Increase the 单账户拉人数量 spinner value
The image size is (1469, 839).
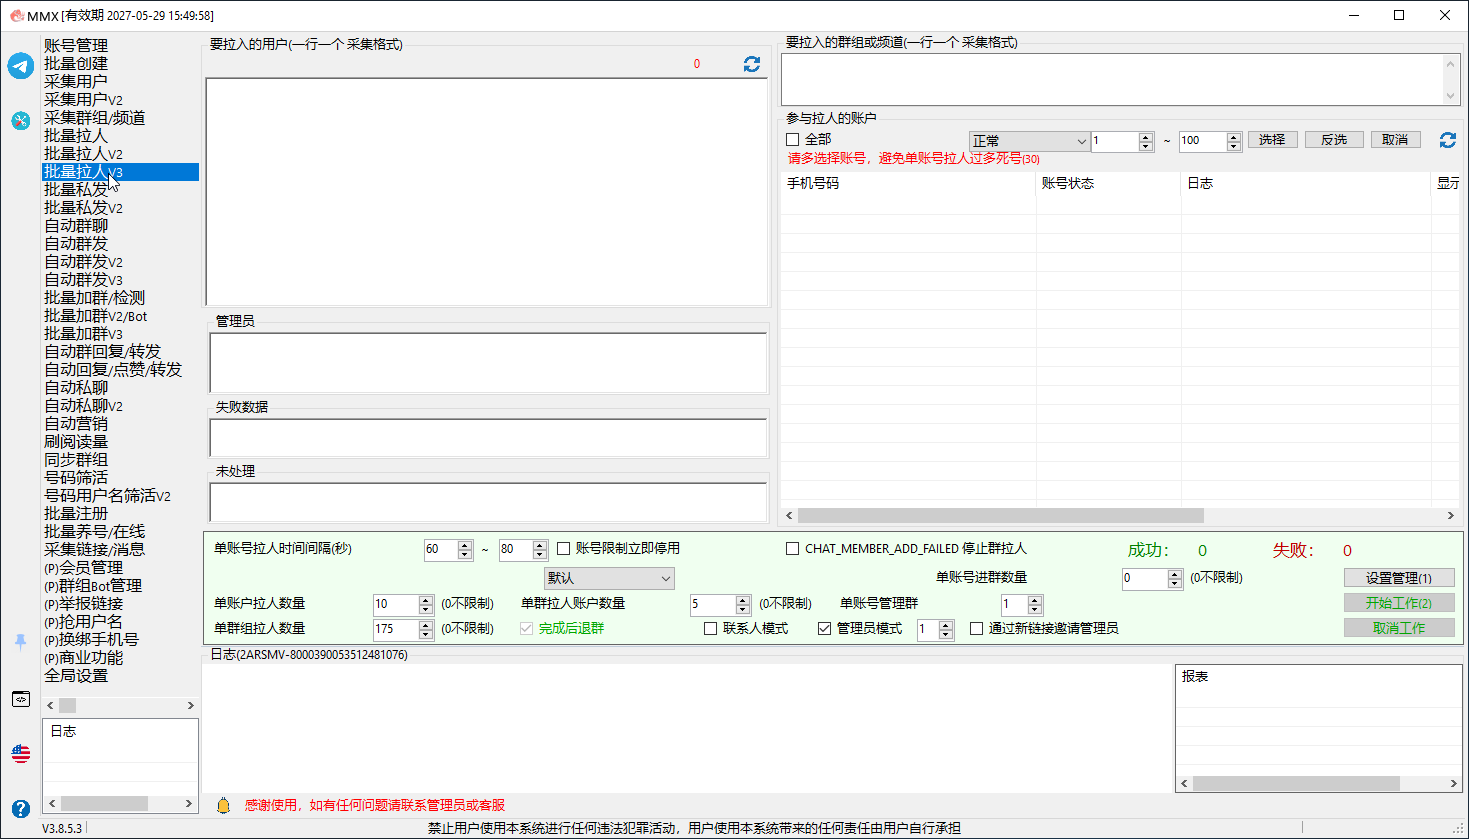(426, 600)
